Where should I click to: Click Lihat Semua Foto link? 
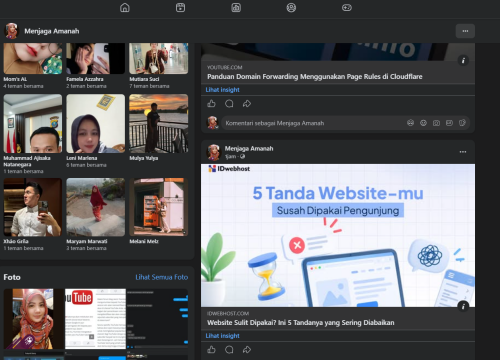click(162, 277)
